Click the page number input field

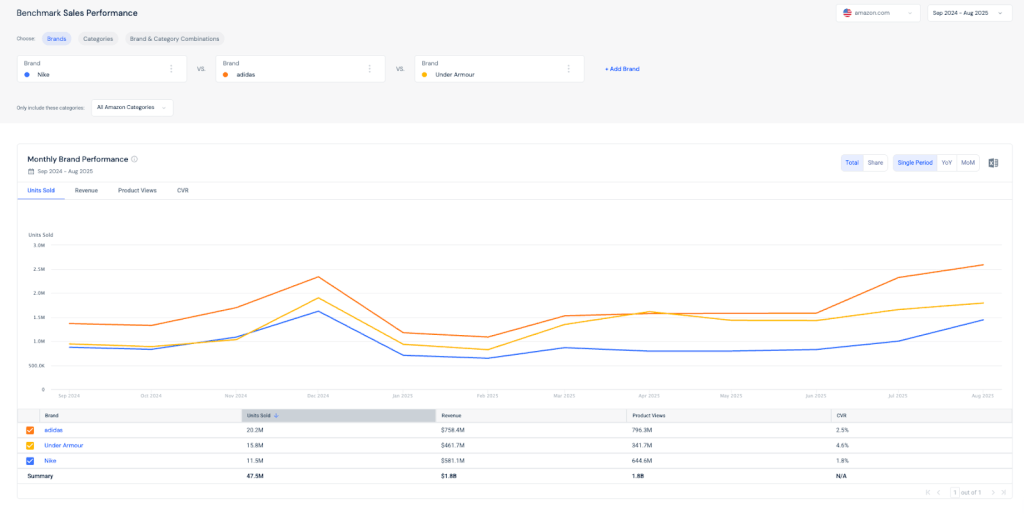tap(955, 492)
